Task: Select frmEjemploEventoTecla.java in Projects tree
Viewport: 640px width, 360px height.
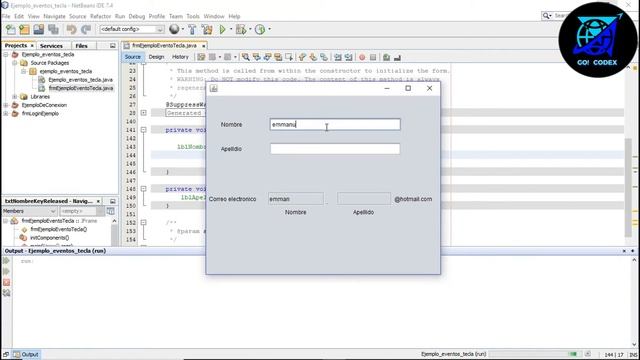Action: (x=81, y=88)
